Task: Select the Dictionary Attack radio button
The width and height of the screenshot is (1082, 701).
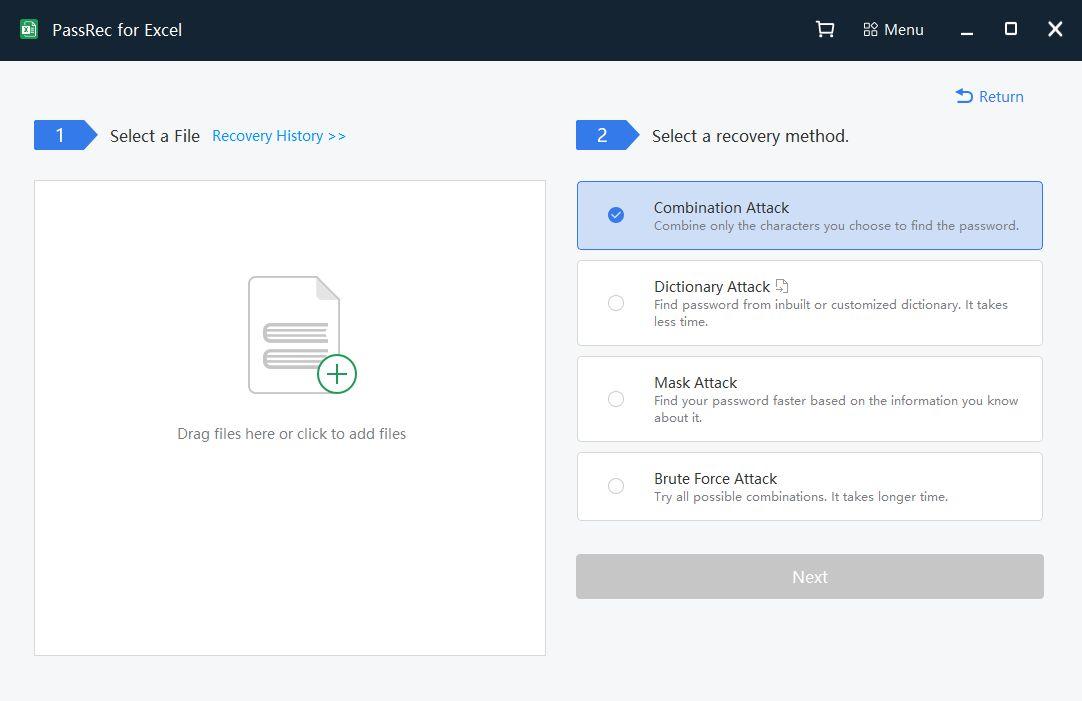Action: (616, 303)
